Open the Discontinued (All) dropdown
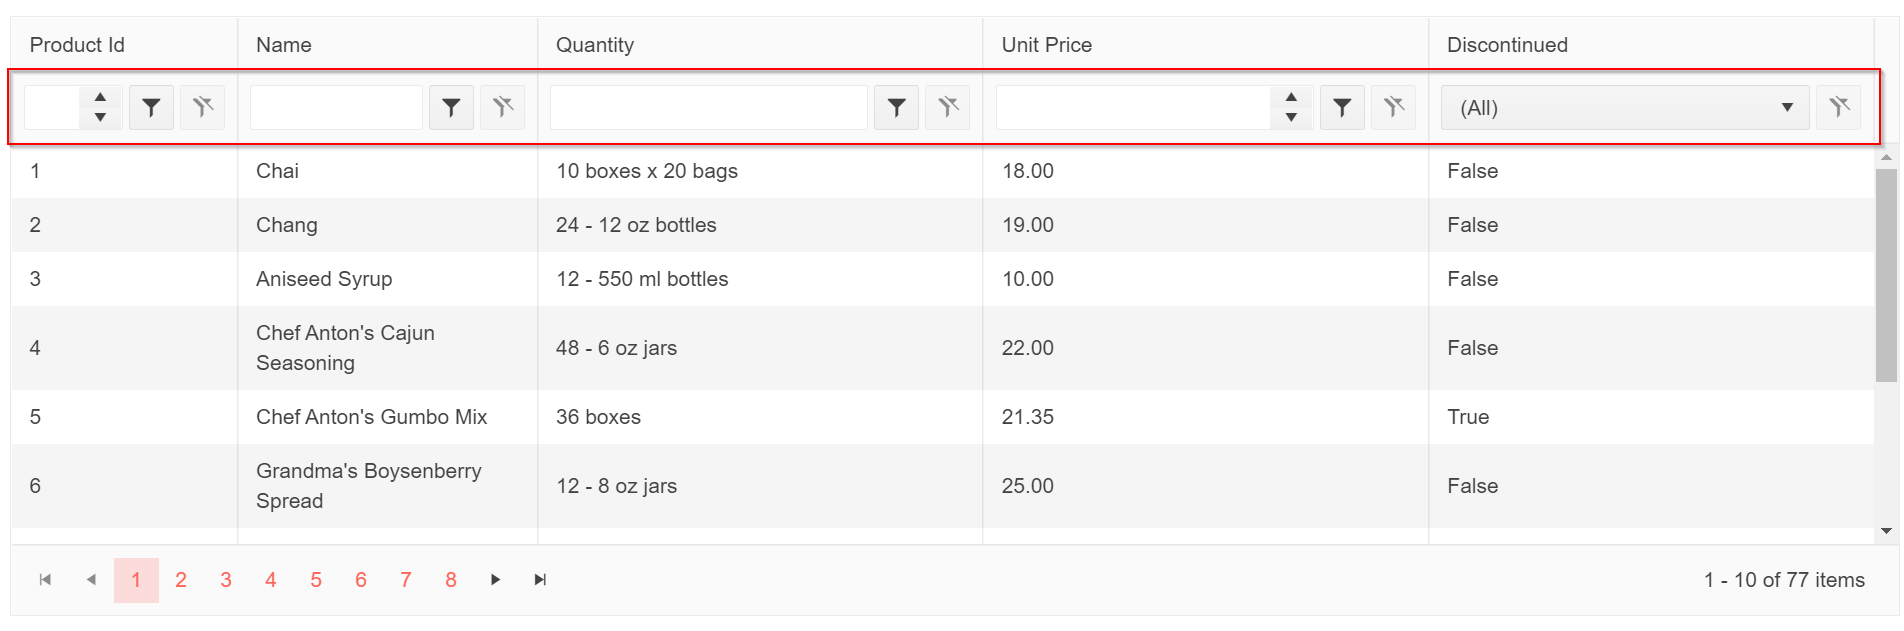Screen dimensions: 1904x631 click(x=1625, y=108)
